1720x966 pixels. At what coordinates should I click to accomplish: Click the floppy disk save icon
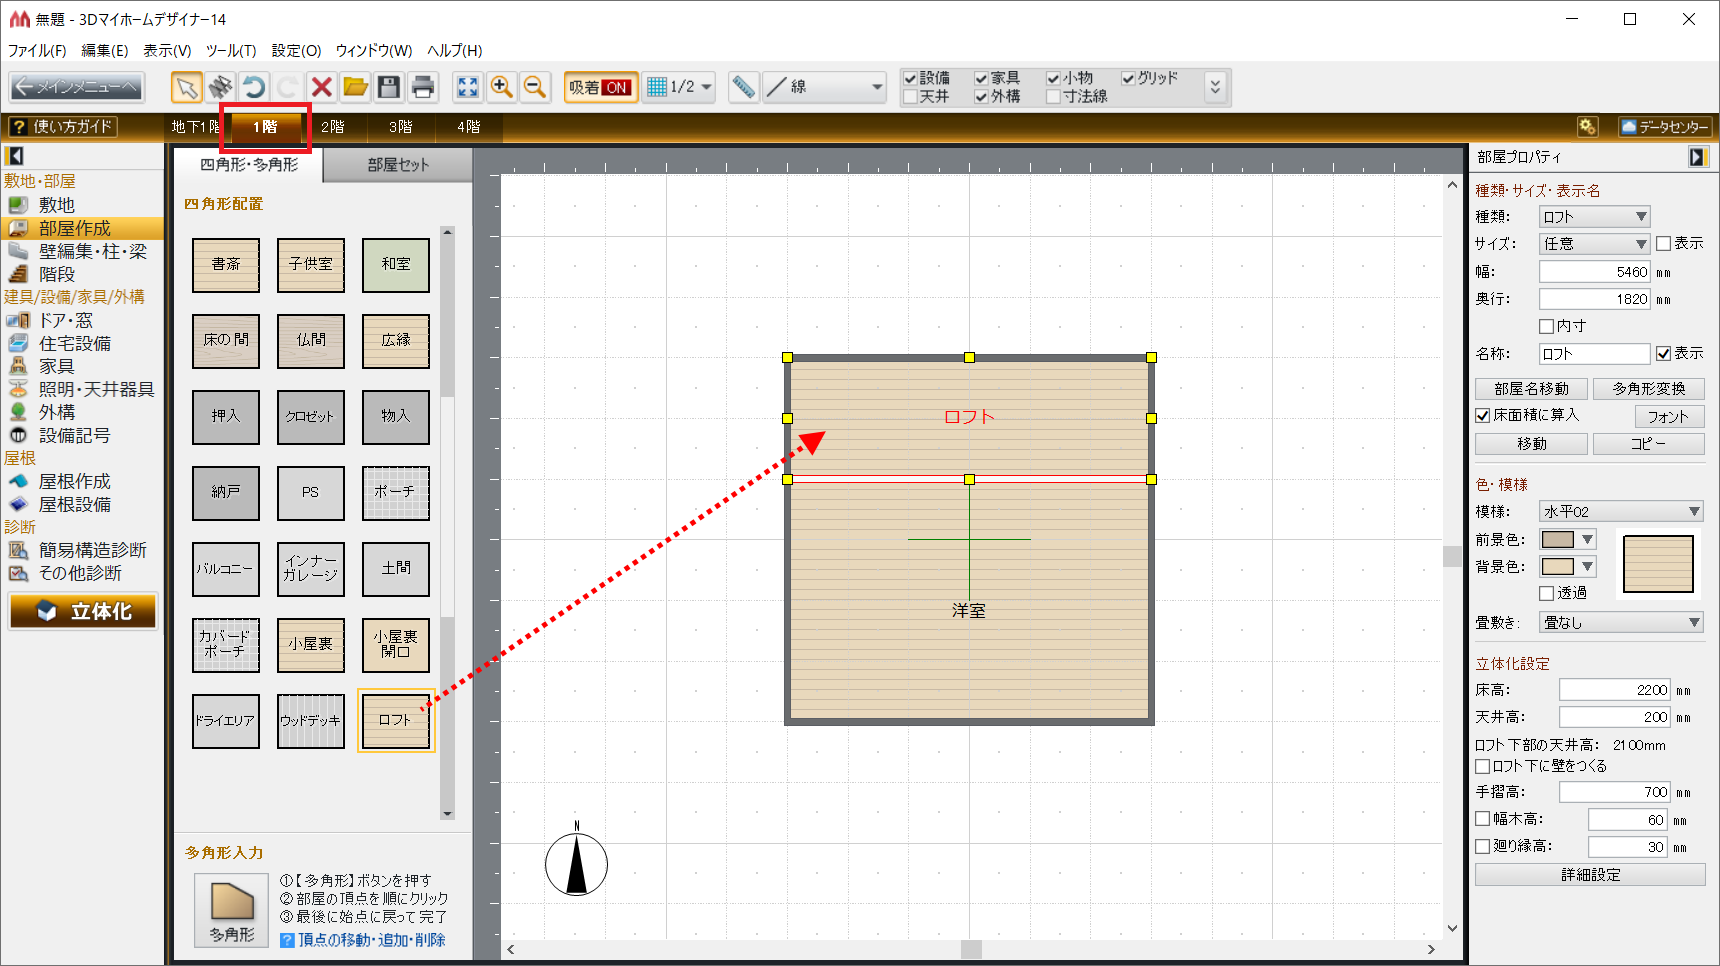tap(389, 88)
